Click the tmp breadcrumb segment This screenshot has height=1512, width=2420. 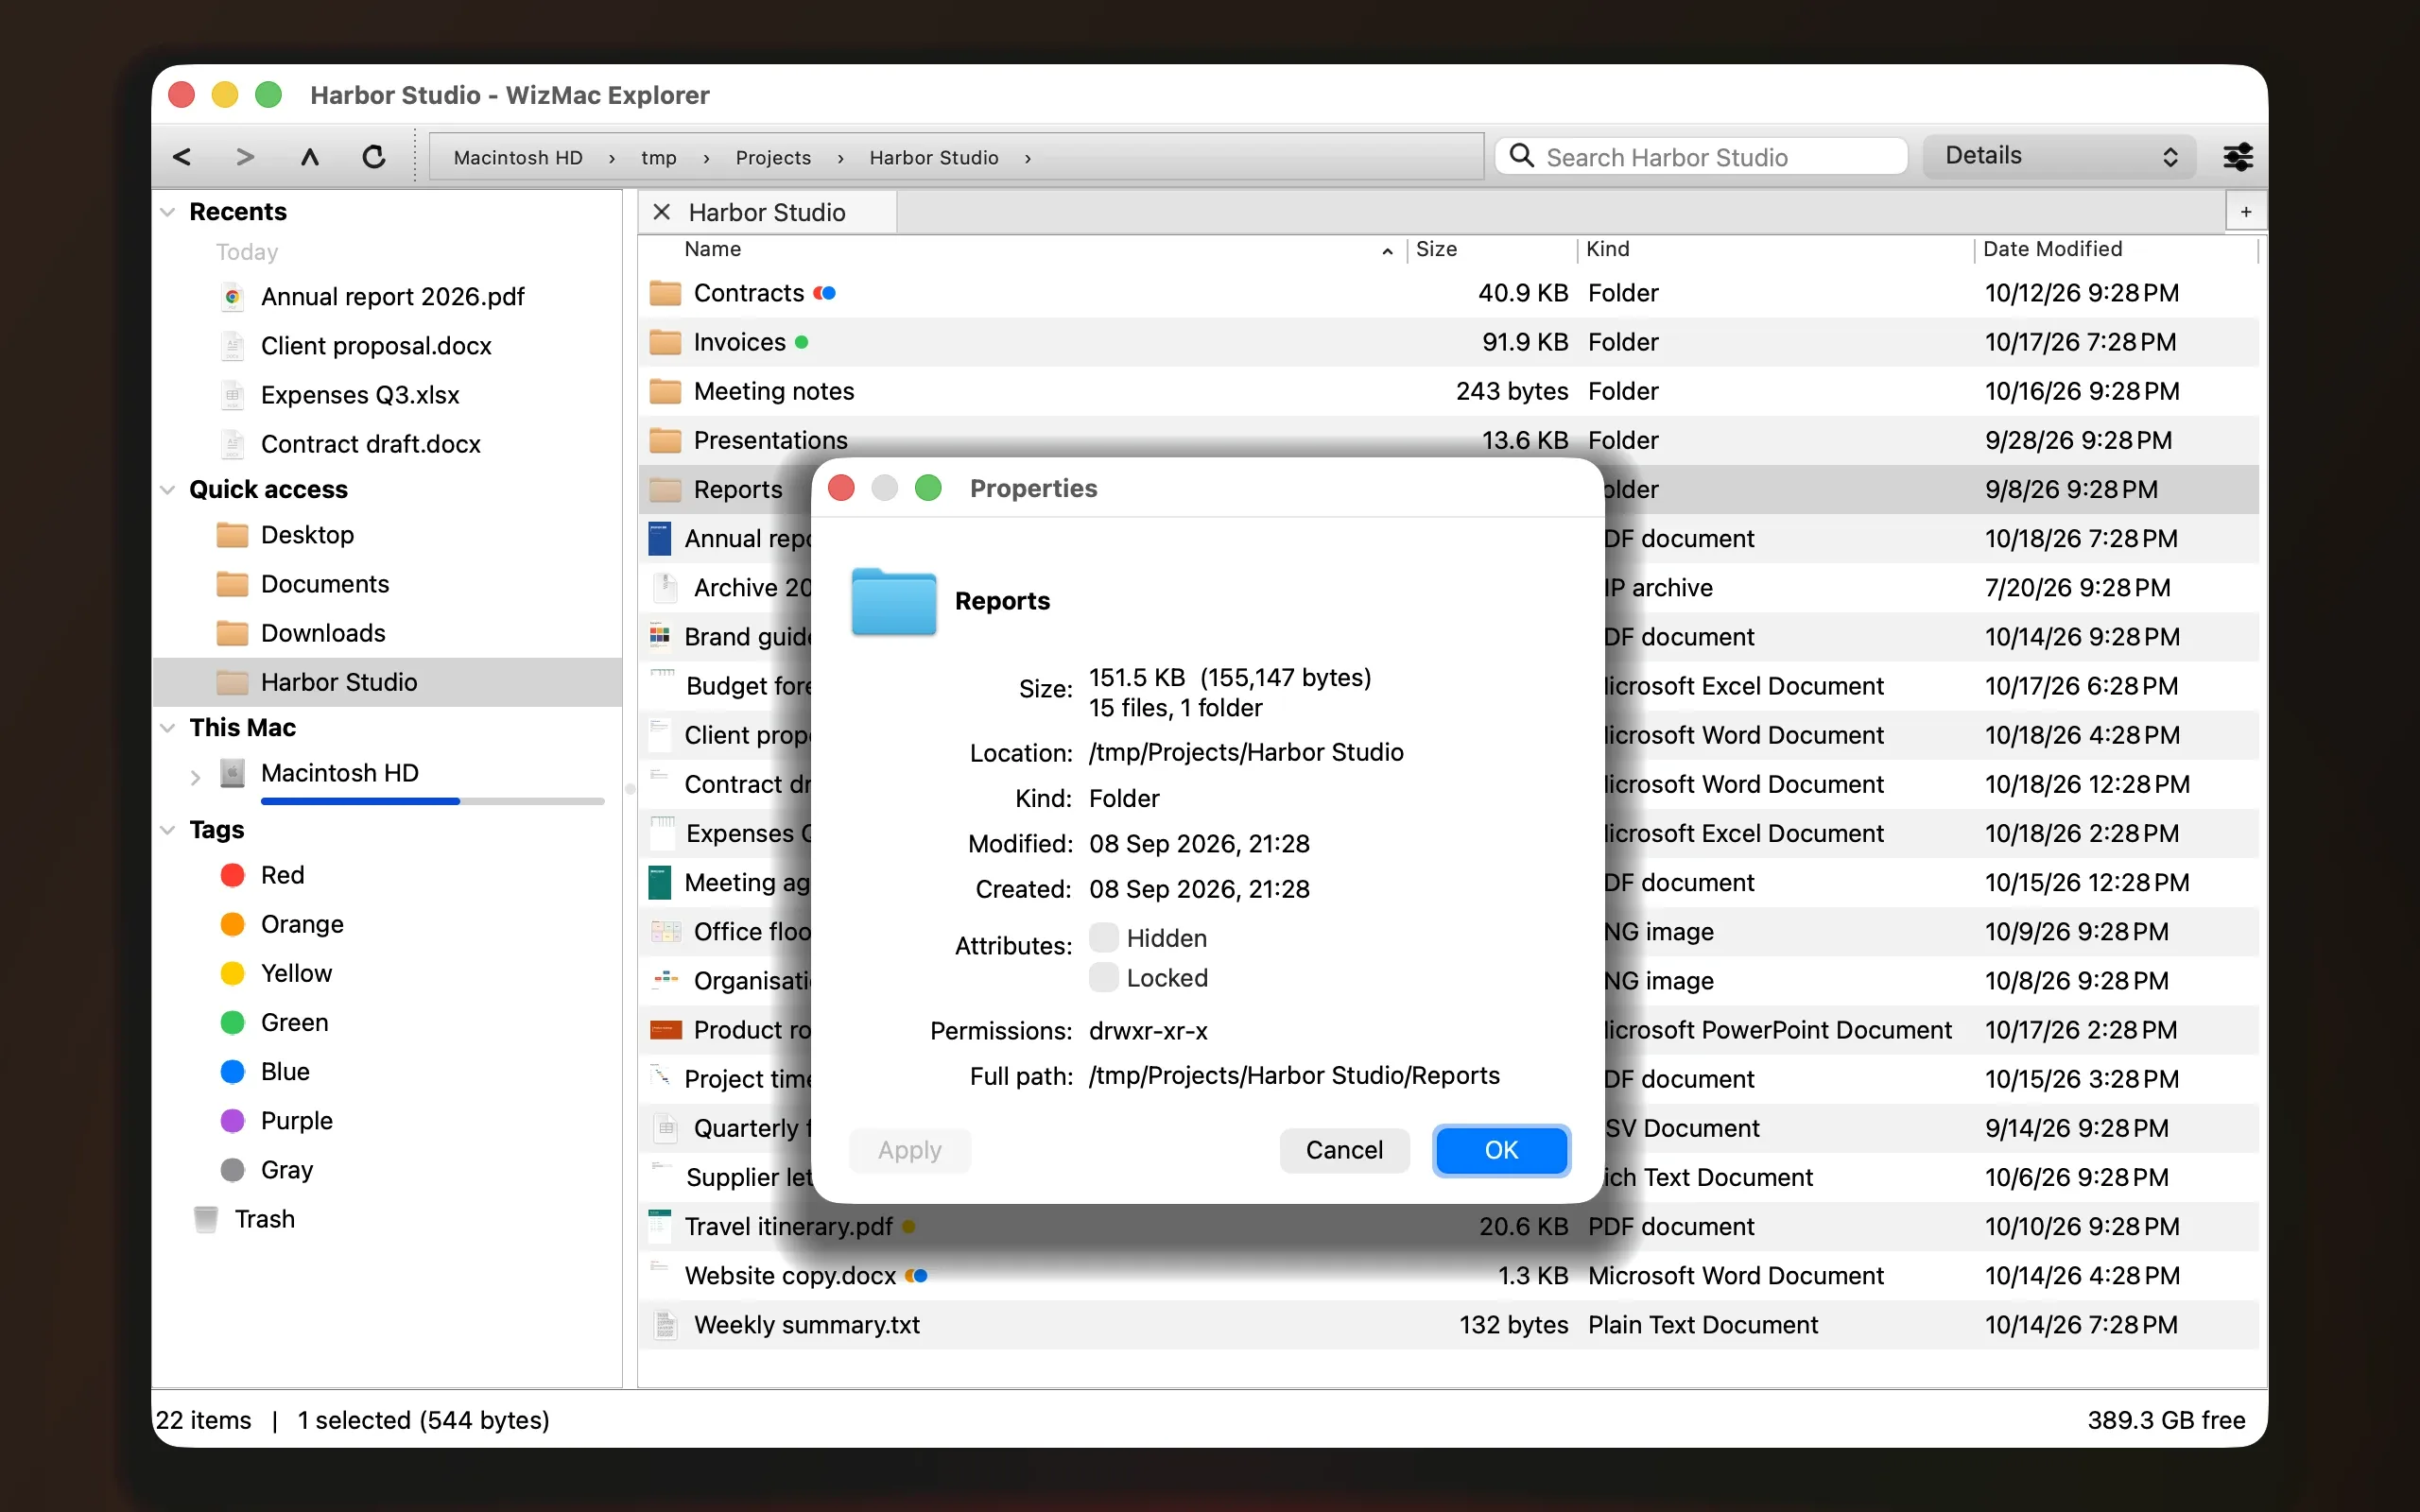point(659,158)
